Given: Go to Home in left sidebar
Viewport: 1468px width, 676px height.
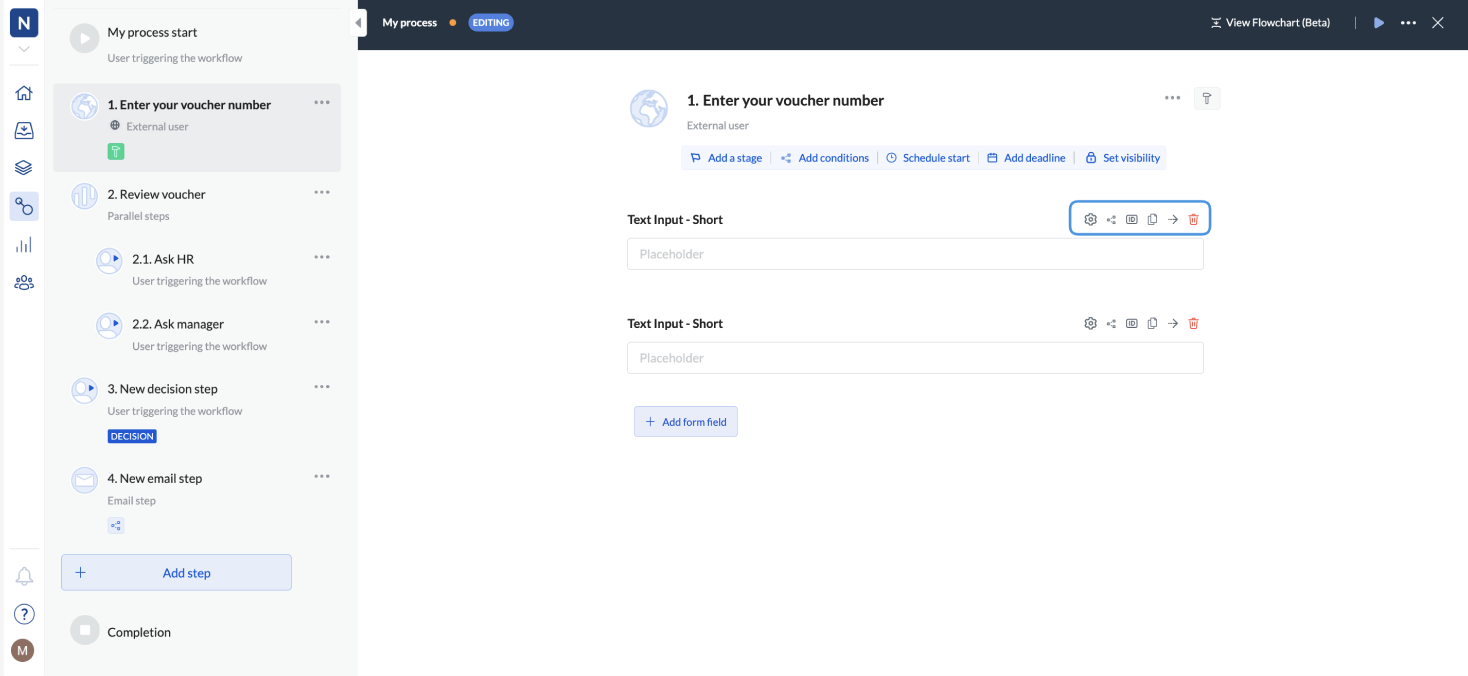Looking at the screenshot, I should 24,93.
